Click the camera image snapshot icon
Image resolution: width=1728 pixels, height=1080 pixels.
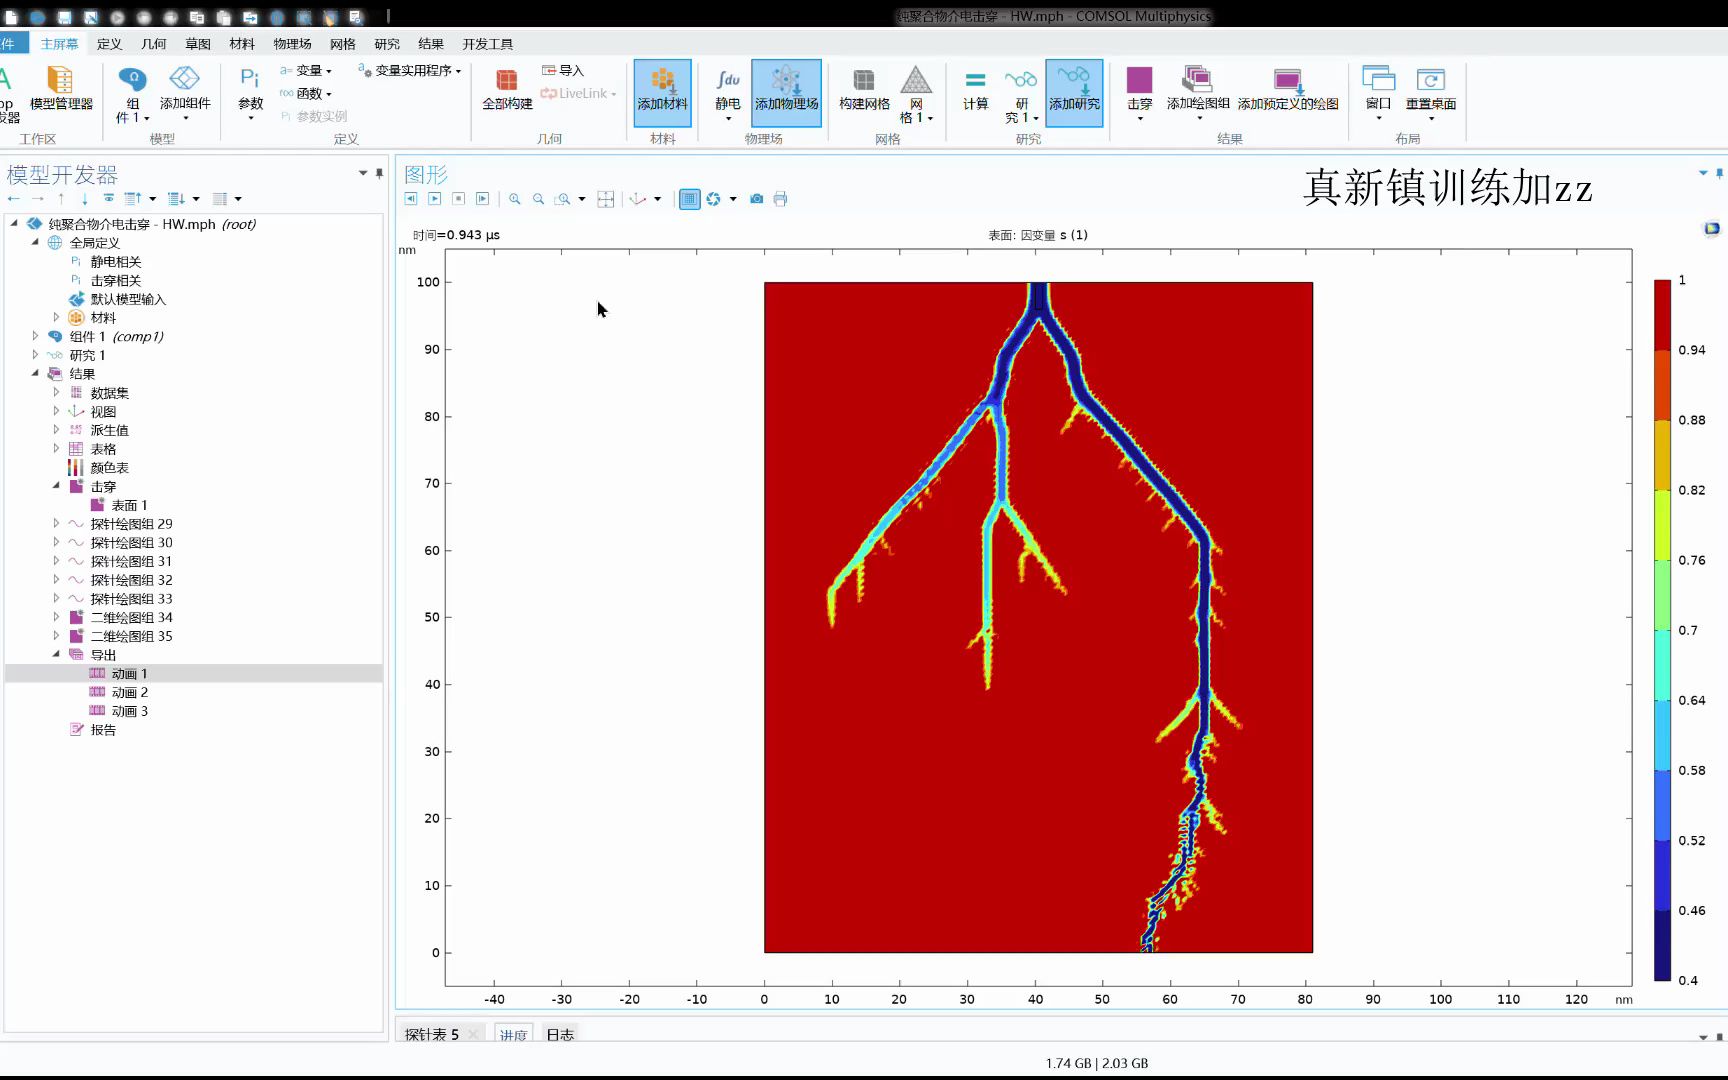click(x=757, y=199)
